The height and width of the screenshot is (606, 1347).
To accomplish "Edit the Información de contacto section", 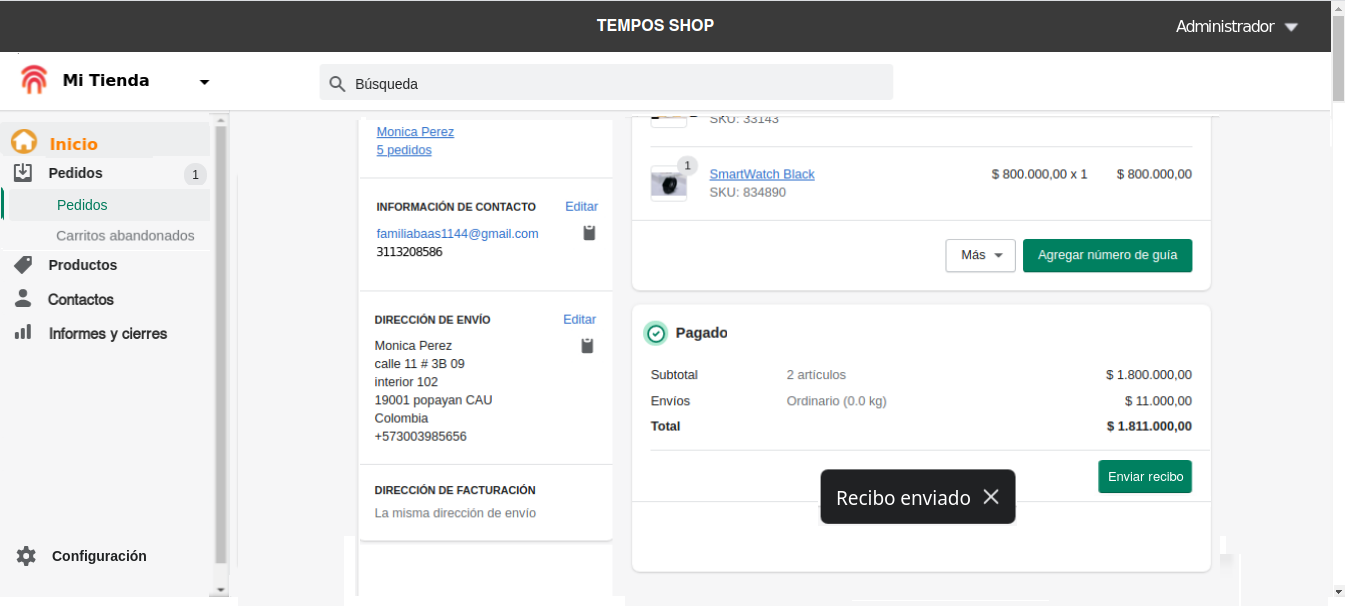I will 581,207.
